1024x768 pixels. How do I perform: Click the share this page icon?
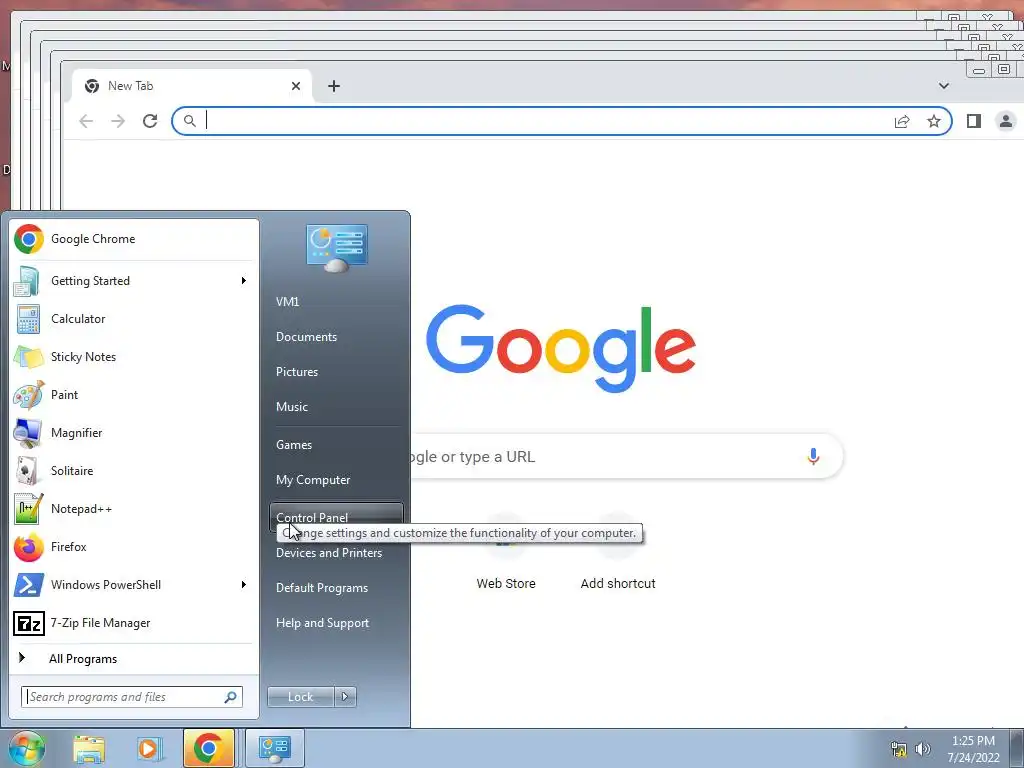(x=902, y=121)
